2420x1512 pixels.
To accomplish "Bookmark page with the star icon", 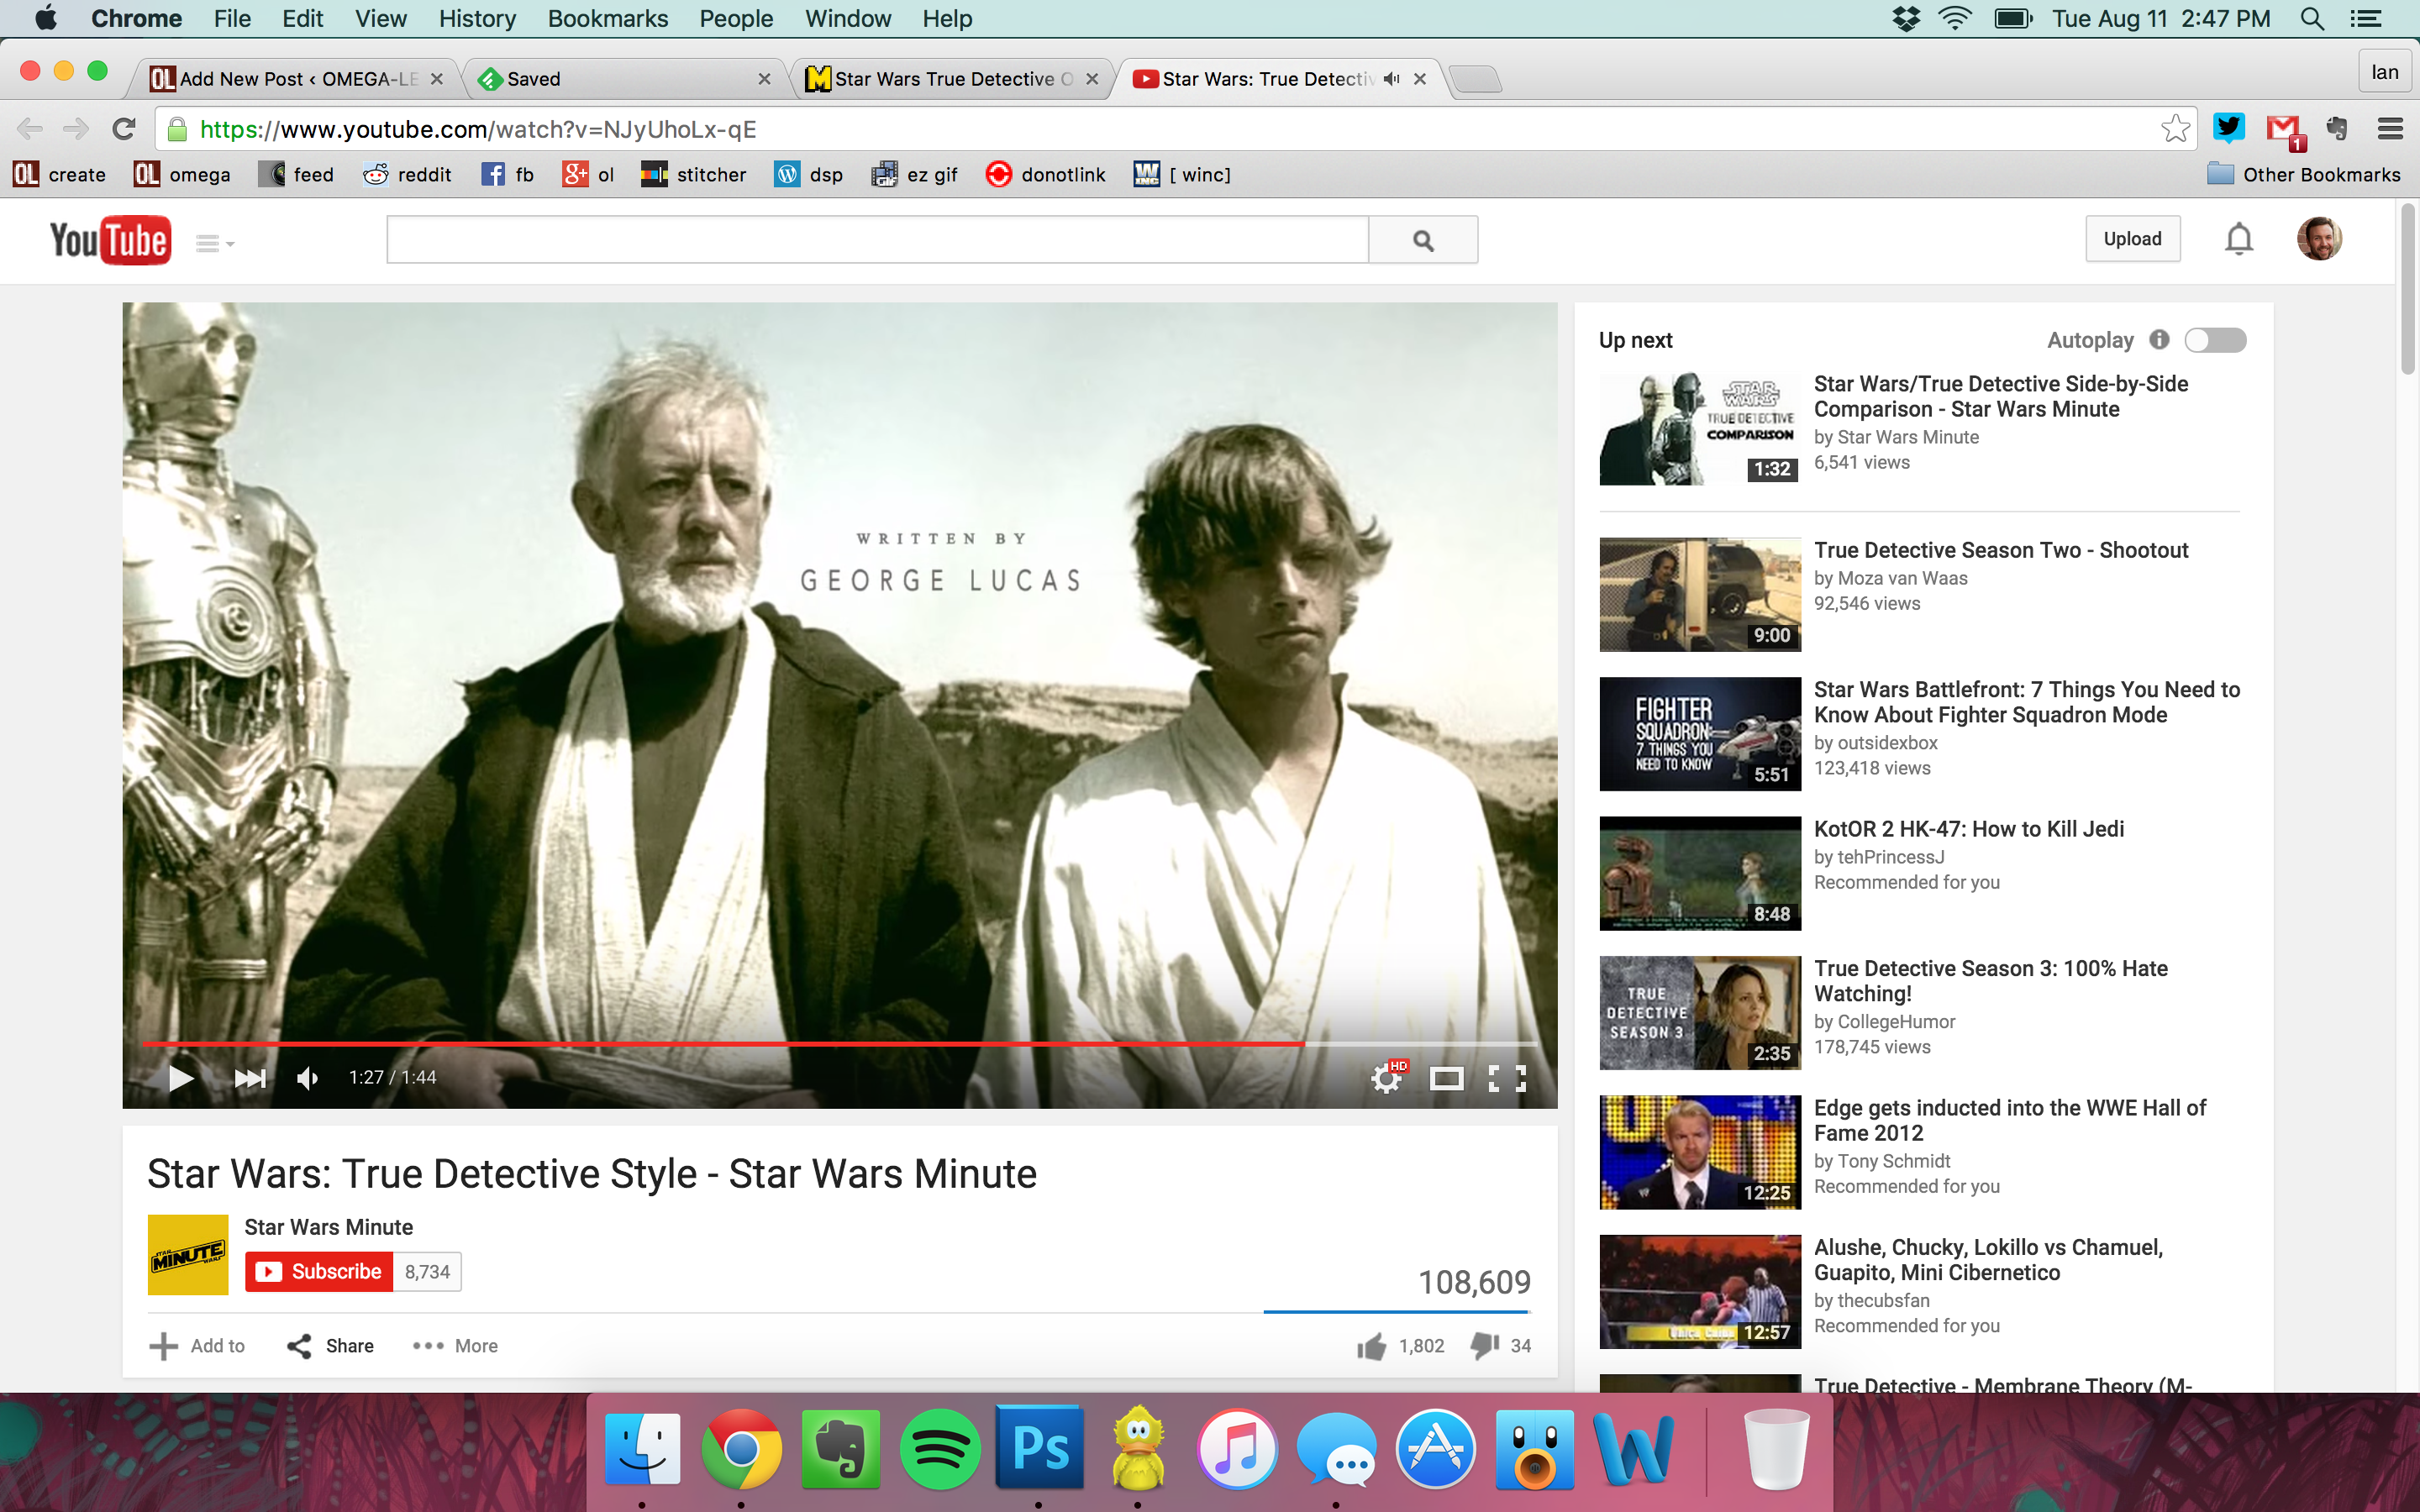I will click(2175, 129).
